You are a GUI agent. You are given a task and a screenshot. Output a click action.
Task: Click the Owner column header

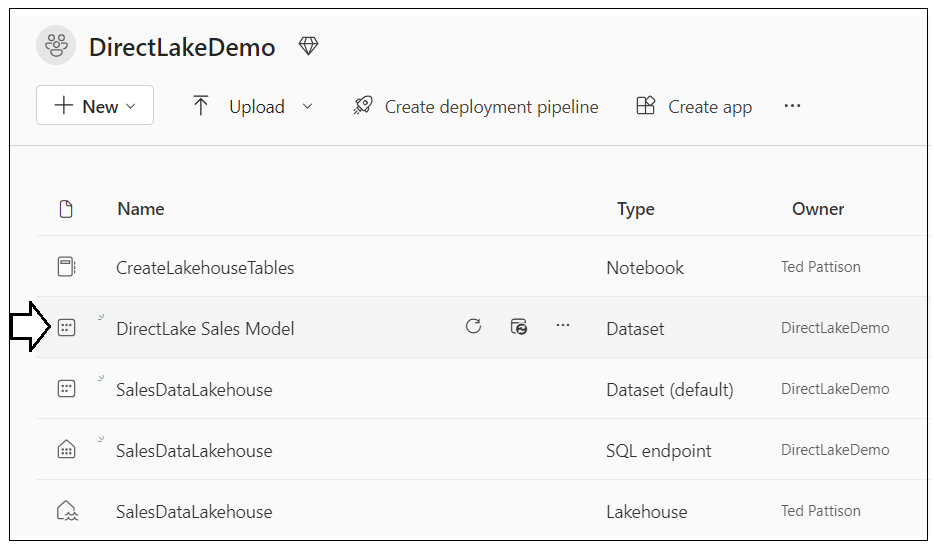(818, 209)
